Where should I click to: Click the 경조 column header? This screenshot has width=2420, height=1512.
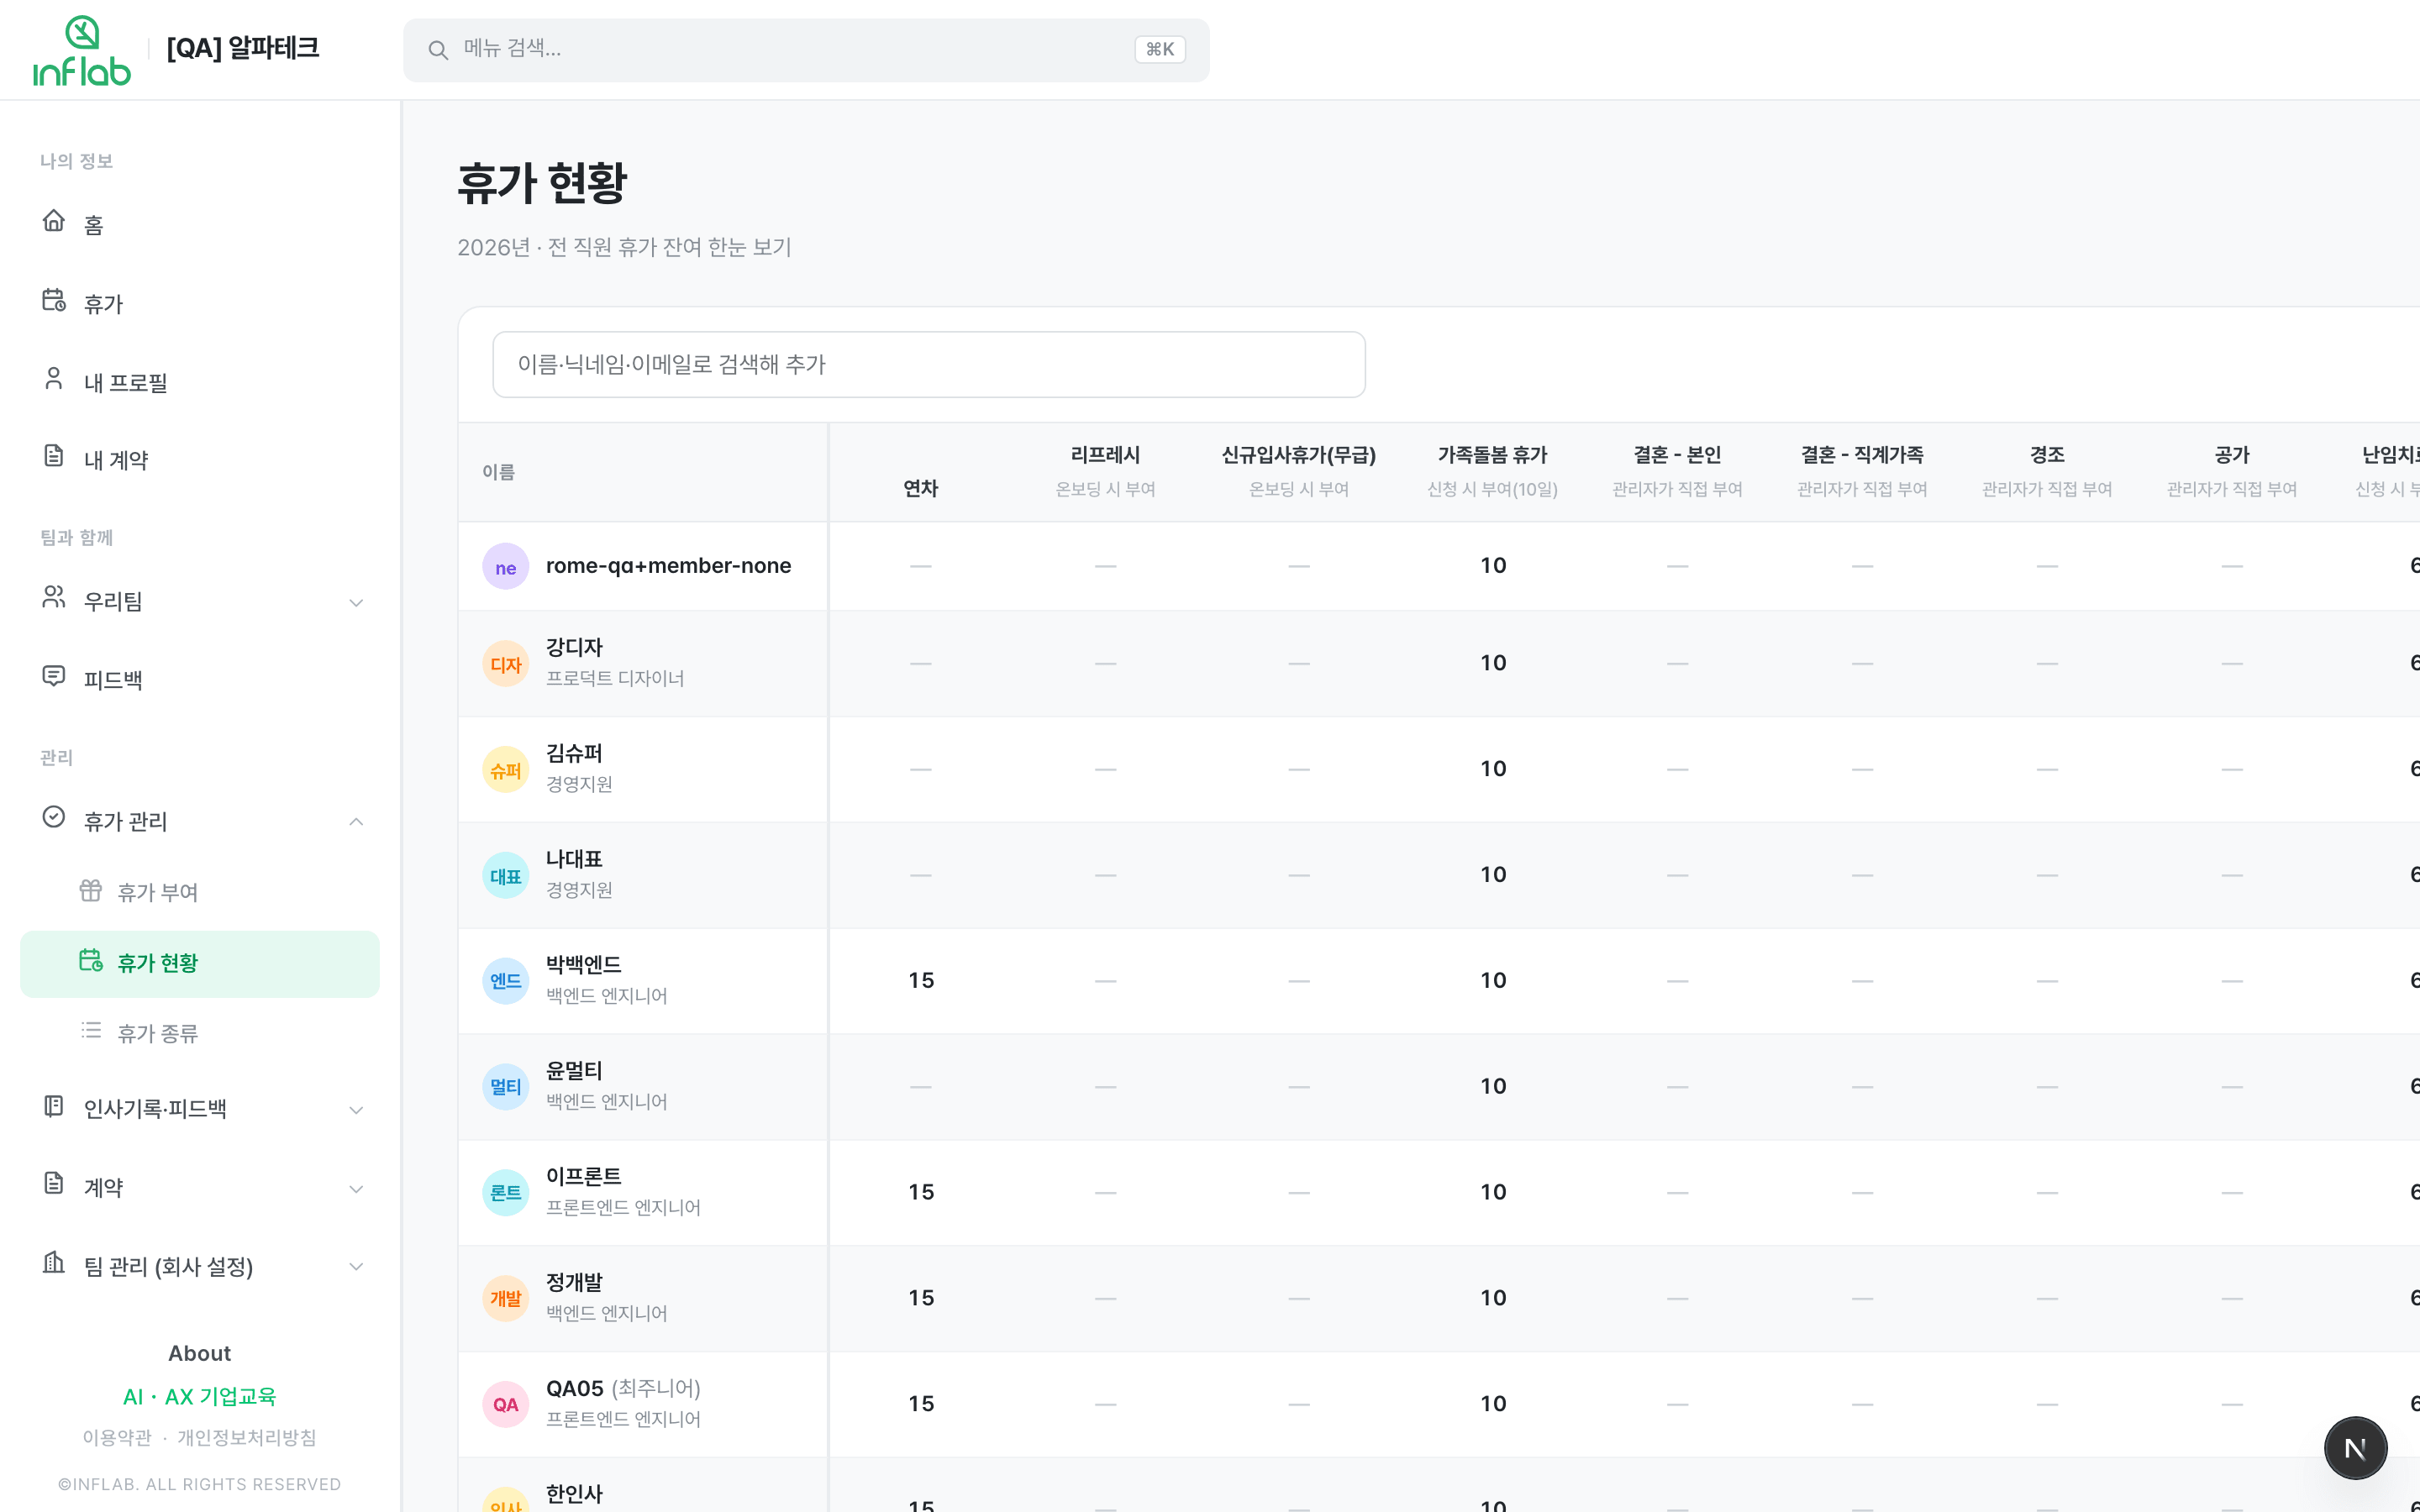pyautogui.click(x=2047, y=455)
